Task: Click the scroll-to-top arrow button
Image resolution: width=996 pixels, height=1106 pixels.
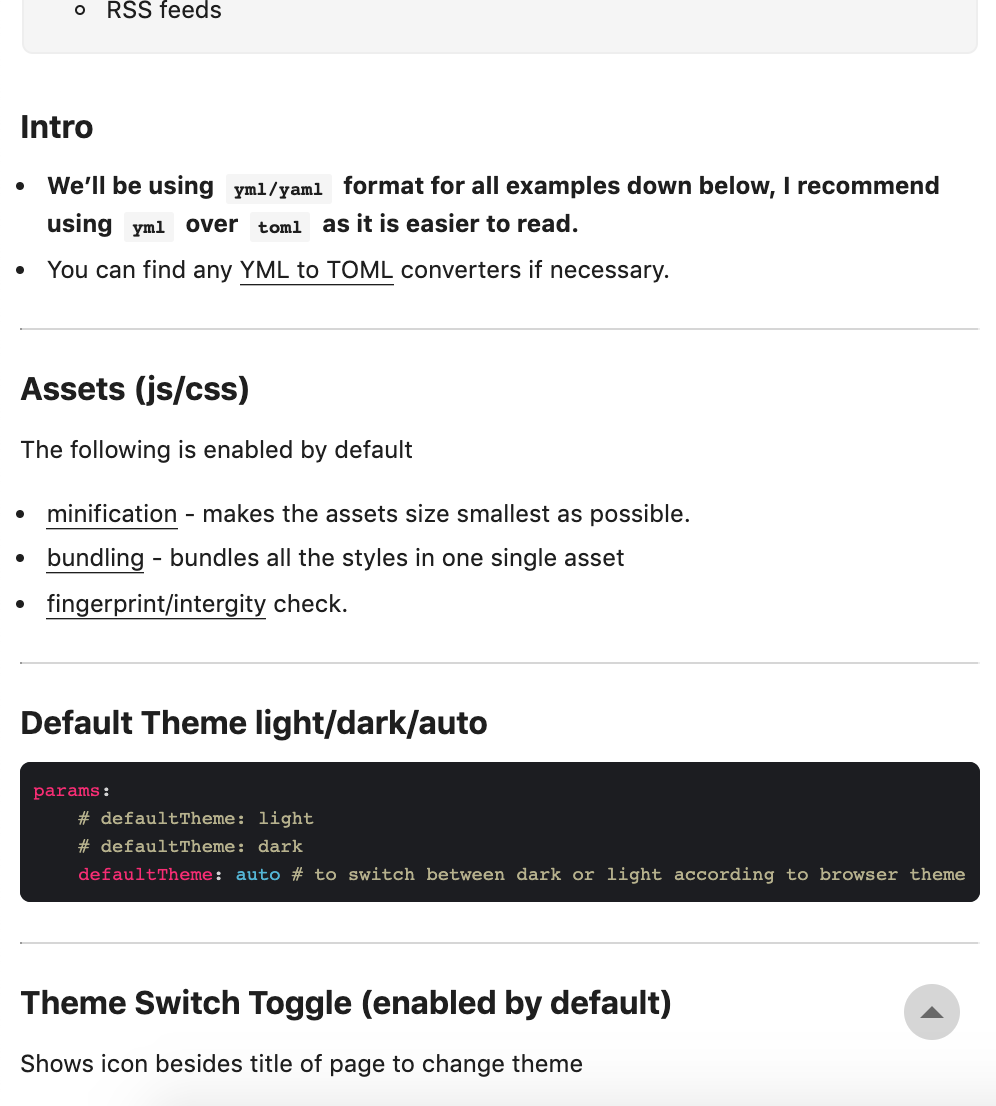Action: tap(931, 1012)
